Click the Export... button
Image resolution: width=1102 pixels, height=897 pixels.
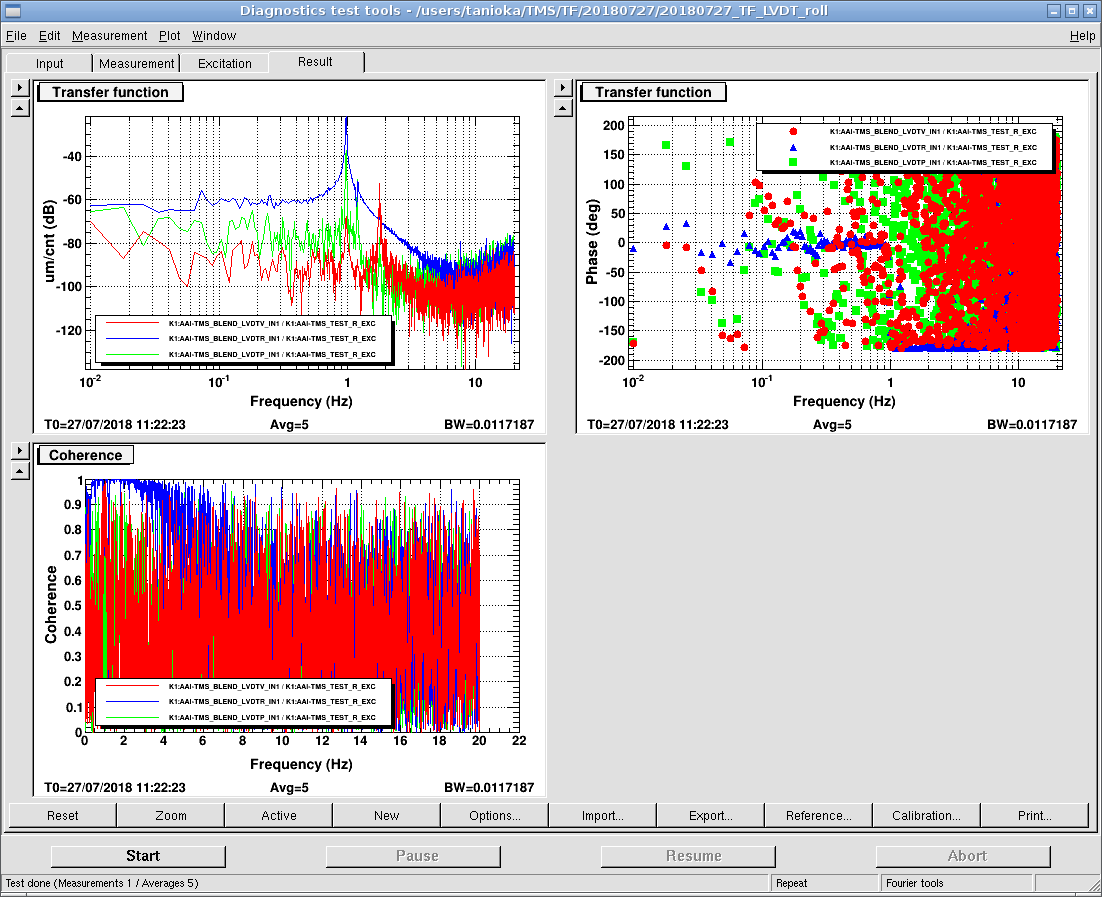coord(710,815)
